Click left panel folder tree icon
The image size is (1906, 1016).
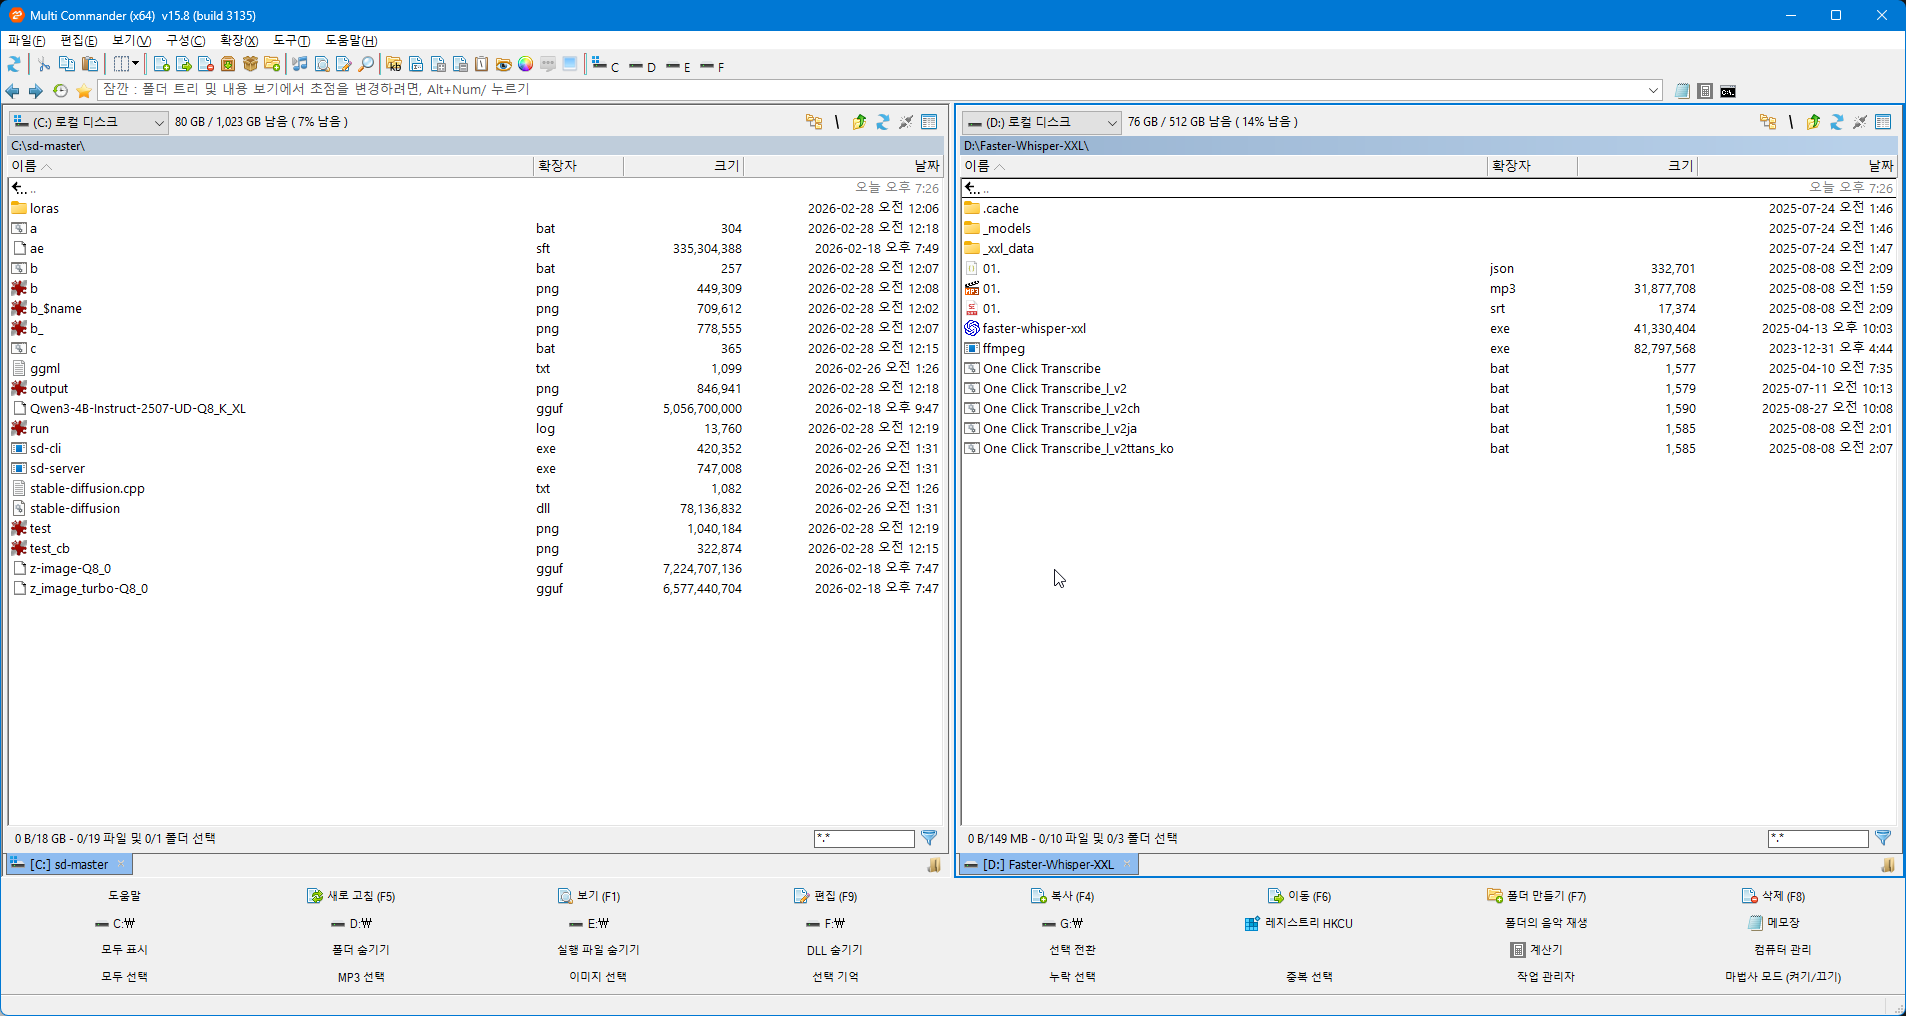814,122
